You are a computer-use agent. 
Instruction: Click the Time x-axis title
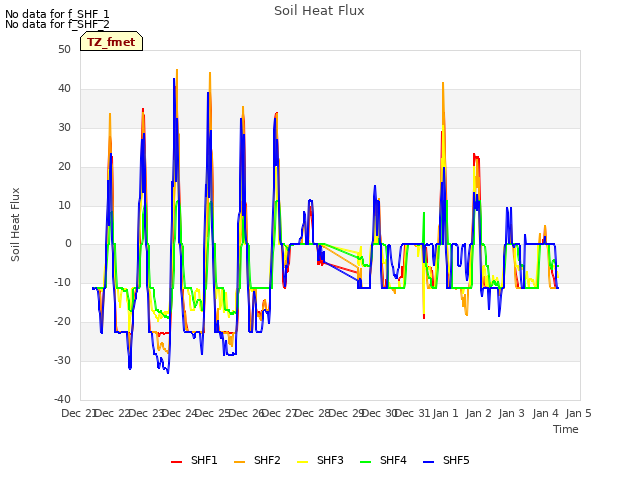566,429
